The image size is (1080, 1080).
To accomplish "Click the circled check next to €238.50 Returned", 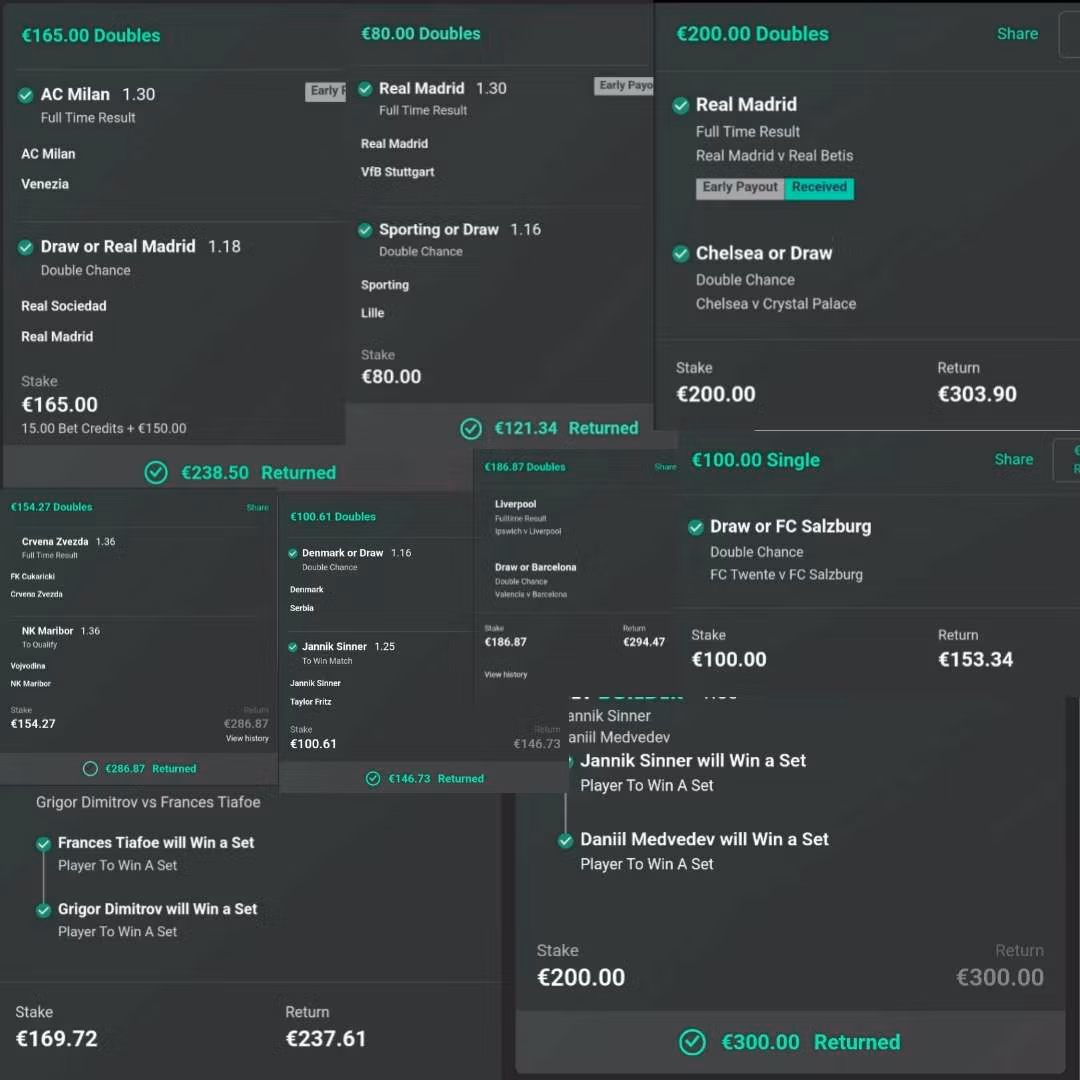I will [156, 472].
